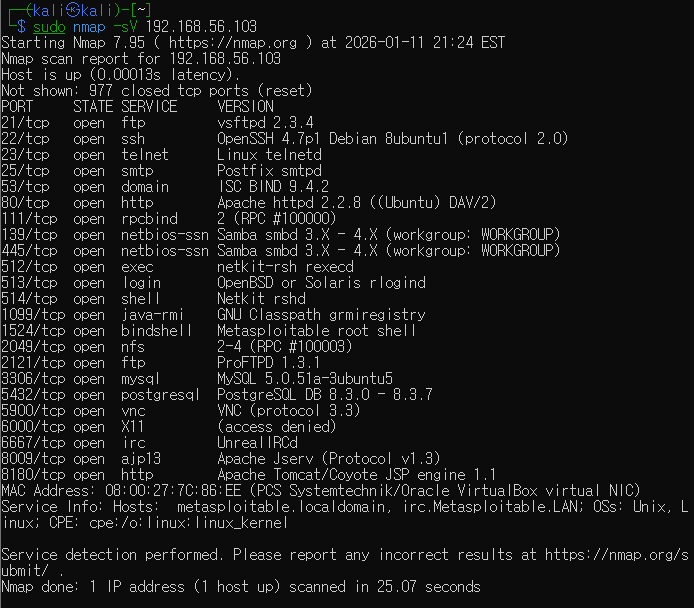Viewport: 694px width, 608px height.
Task: Select the 5432/tcp postgresql row
Action: tap(217, 394)
